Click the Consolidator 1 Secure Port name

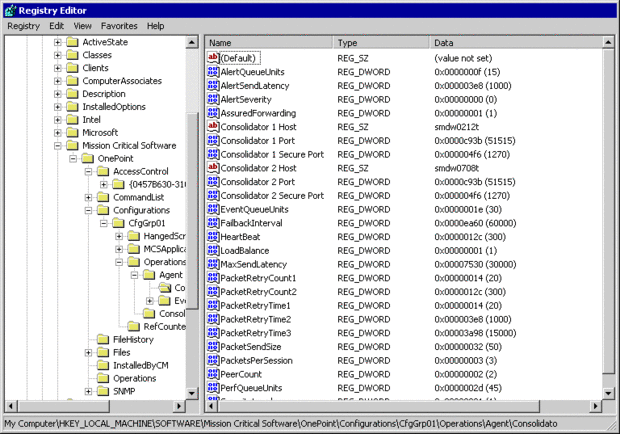click(272, 154)
